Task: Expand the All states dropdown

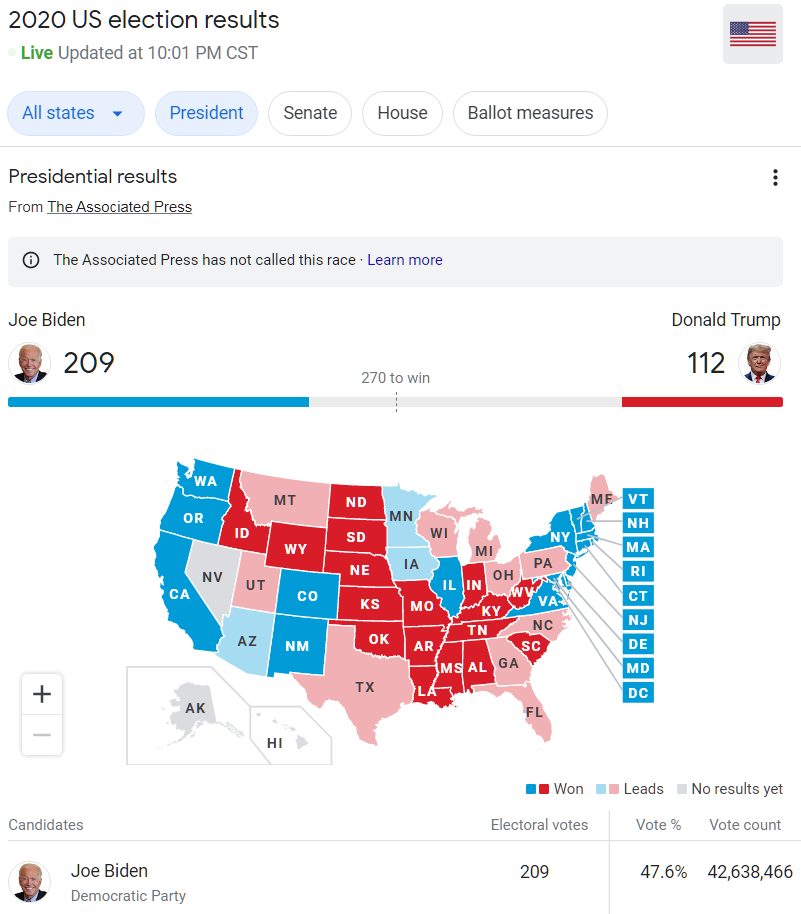Action: pyautogui.click(x=76, y=113)
